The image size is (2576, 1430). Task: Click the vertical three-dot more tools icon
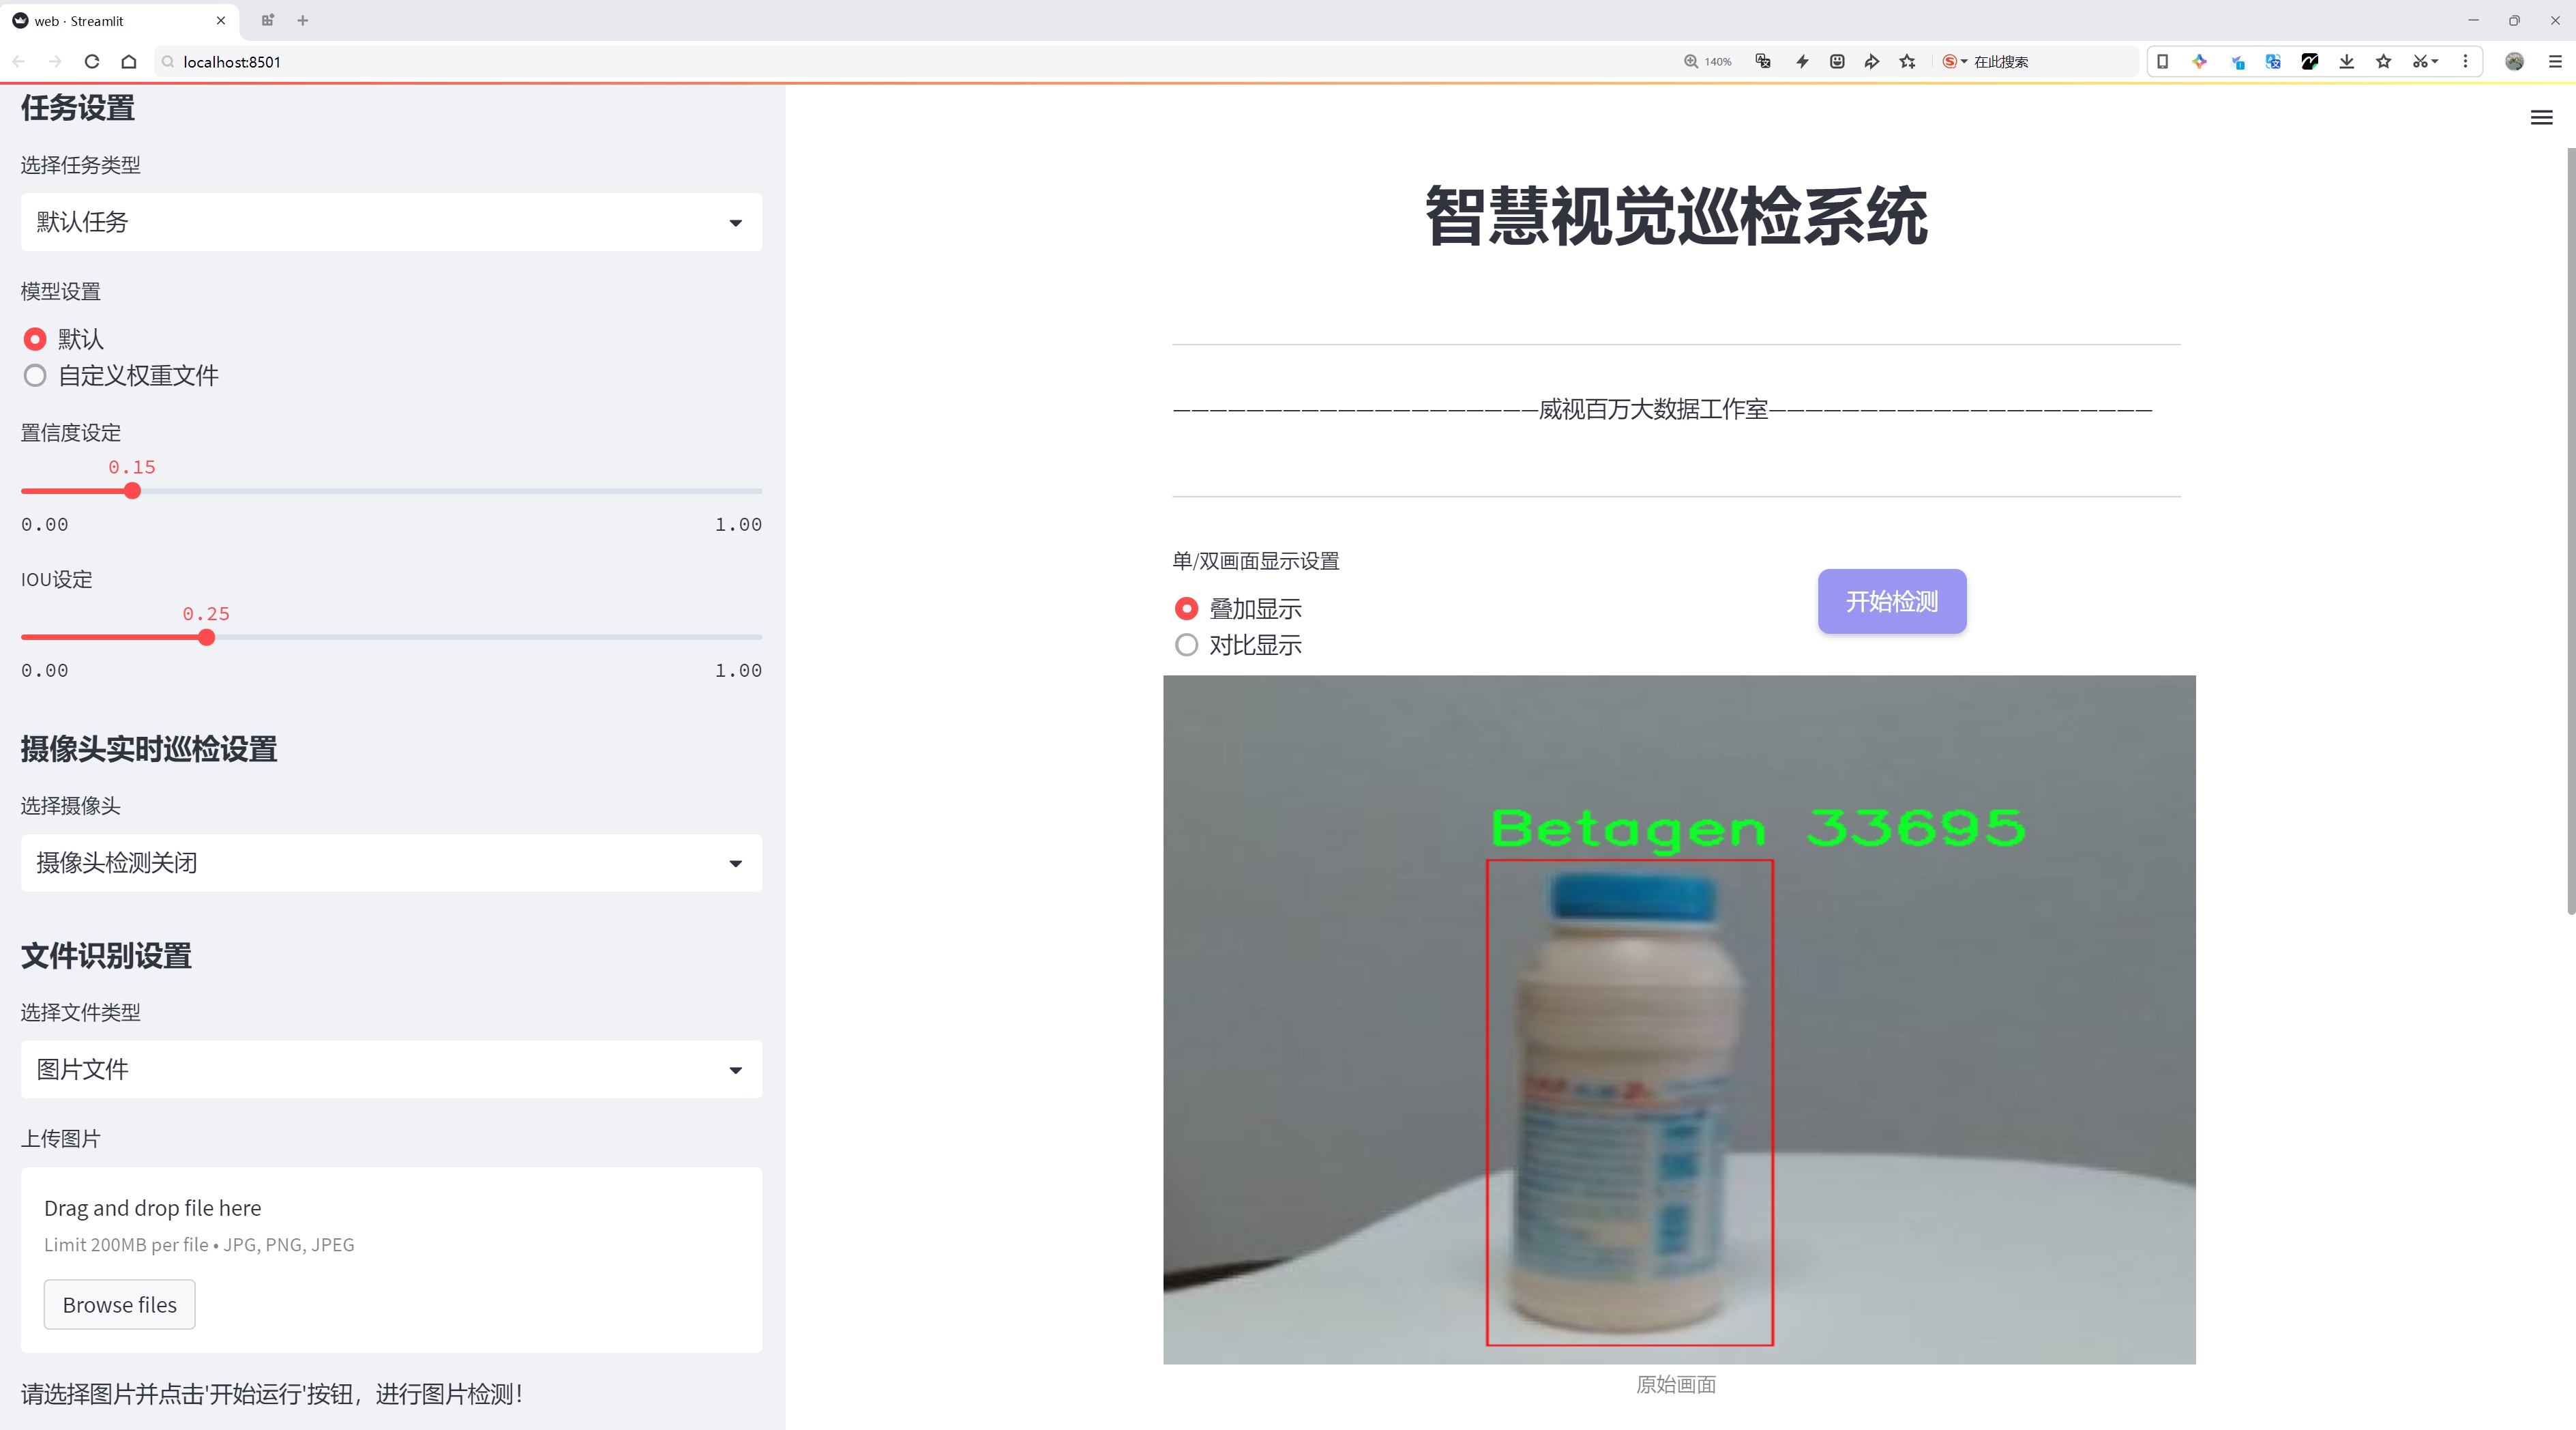tap(2465, 62)
